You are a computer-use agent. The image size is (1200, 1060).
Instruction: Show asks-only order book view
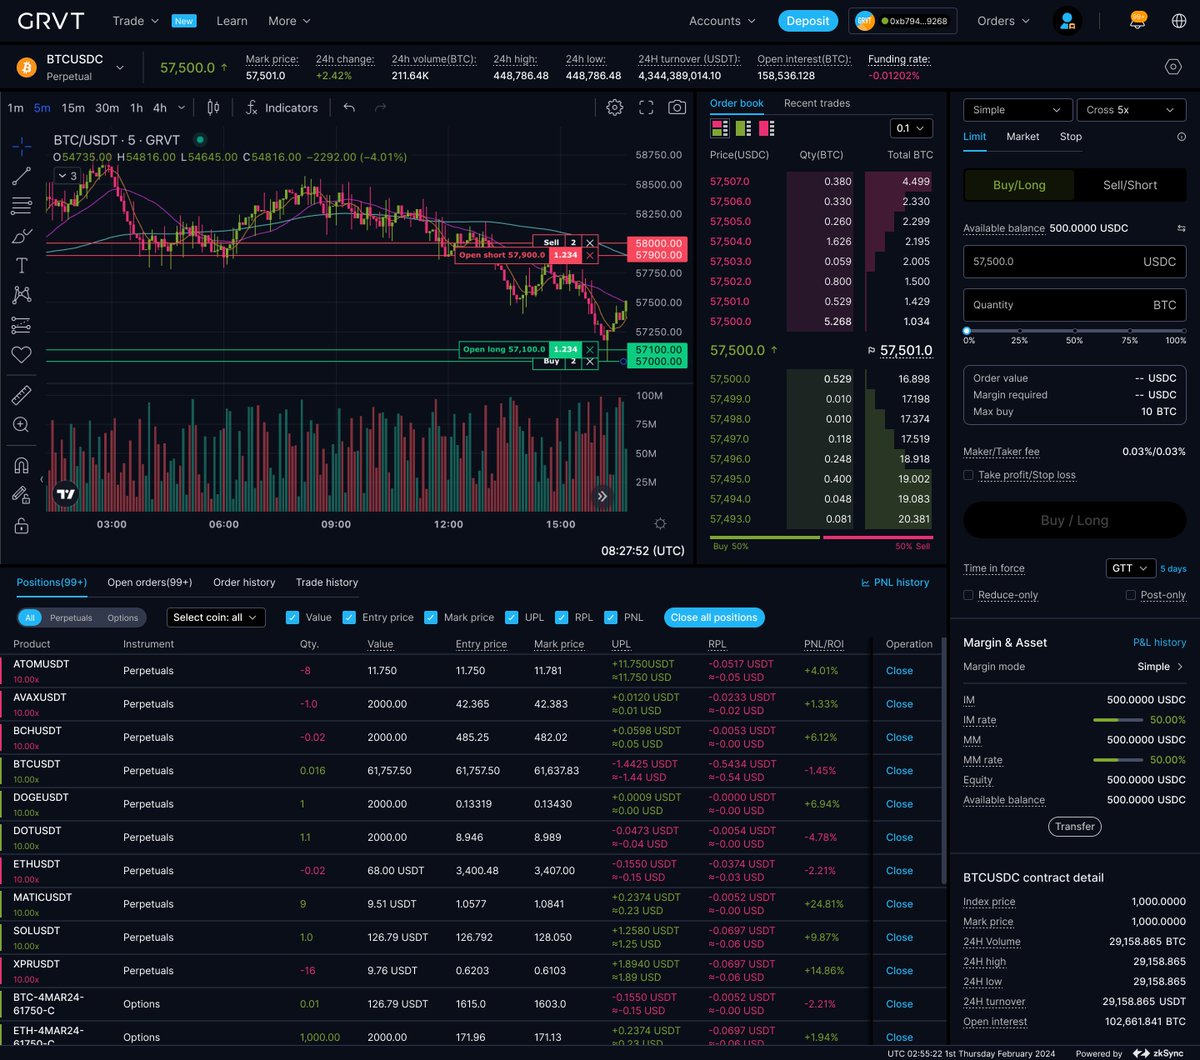767,128
